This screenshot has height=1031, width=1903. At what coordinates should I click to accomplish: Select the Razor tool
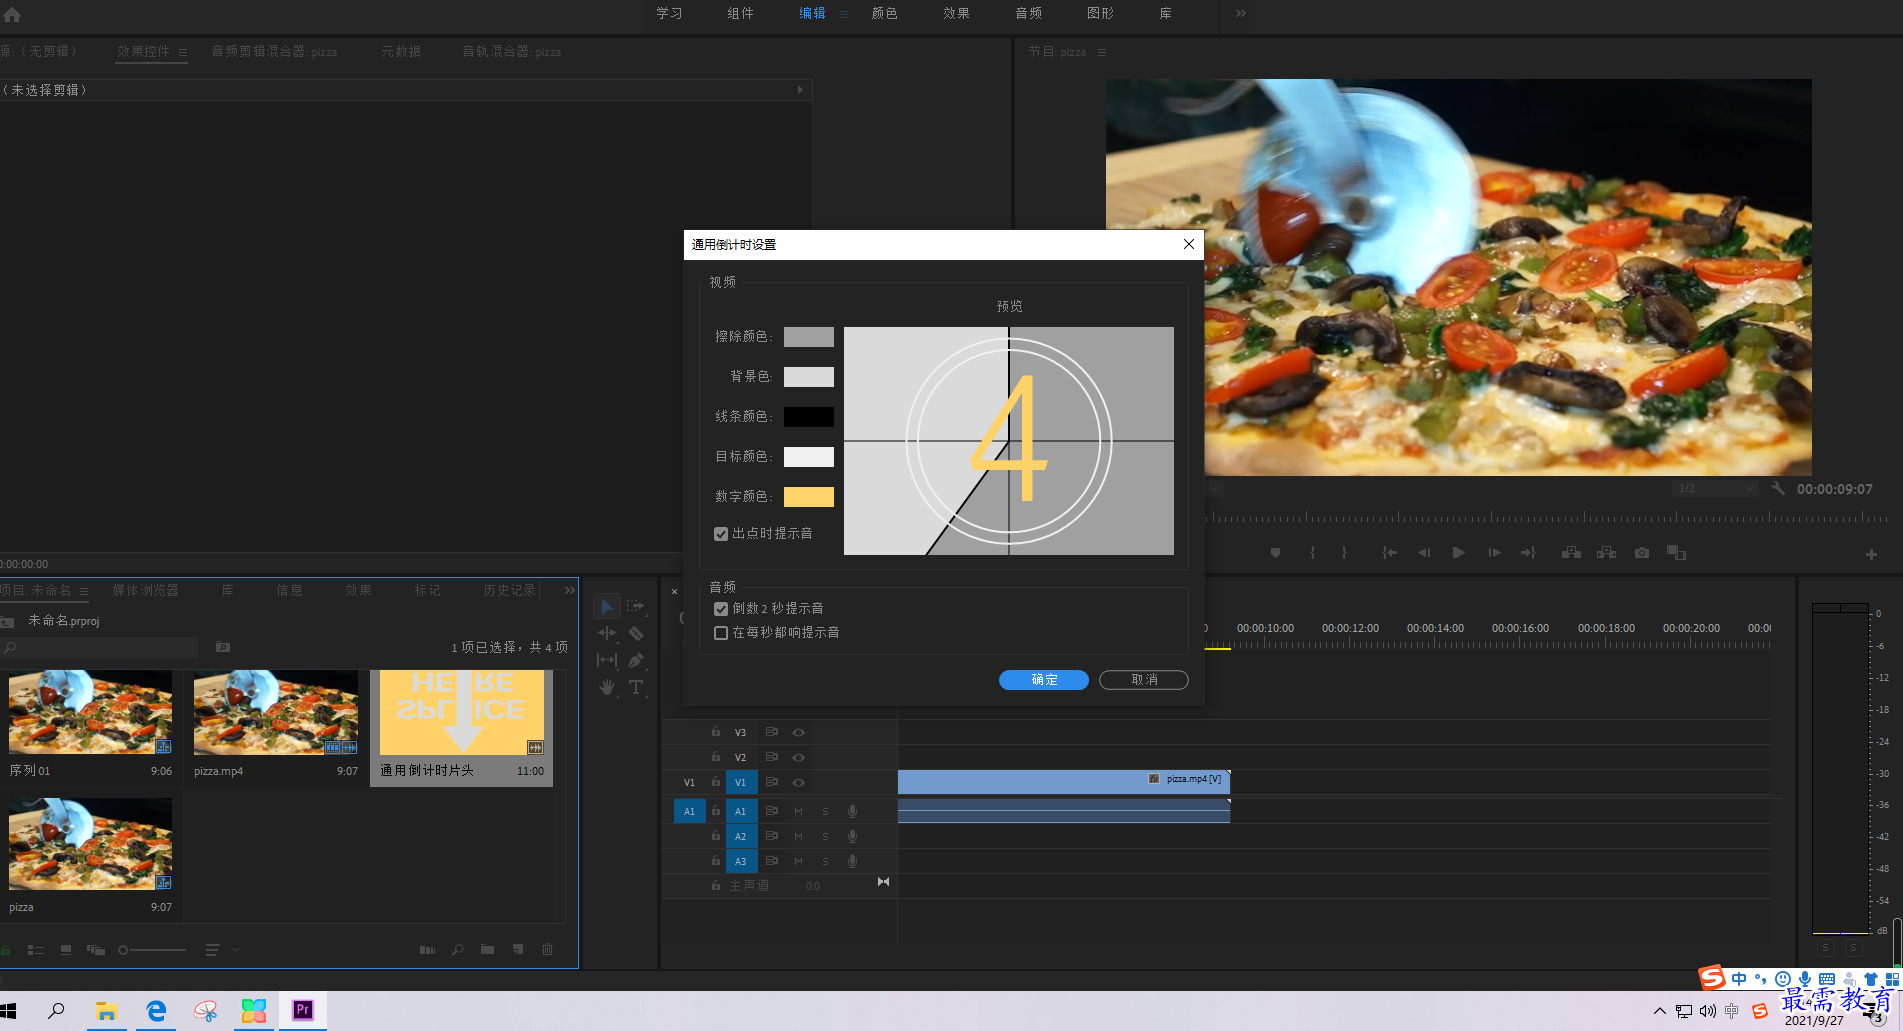[x=635, y=633]
